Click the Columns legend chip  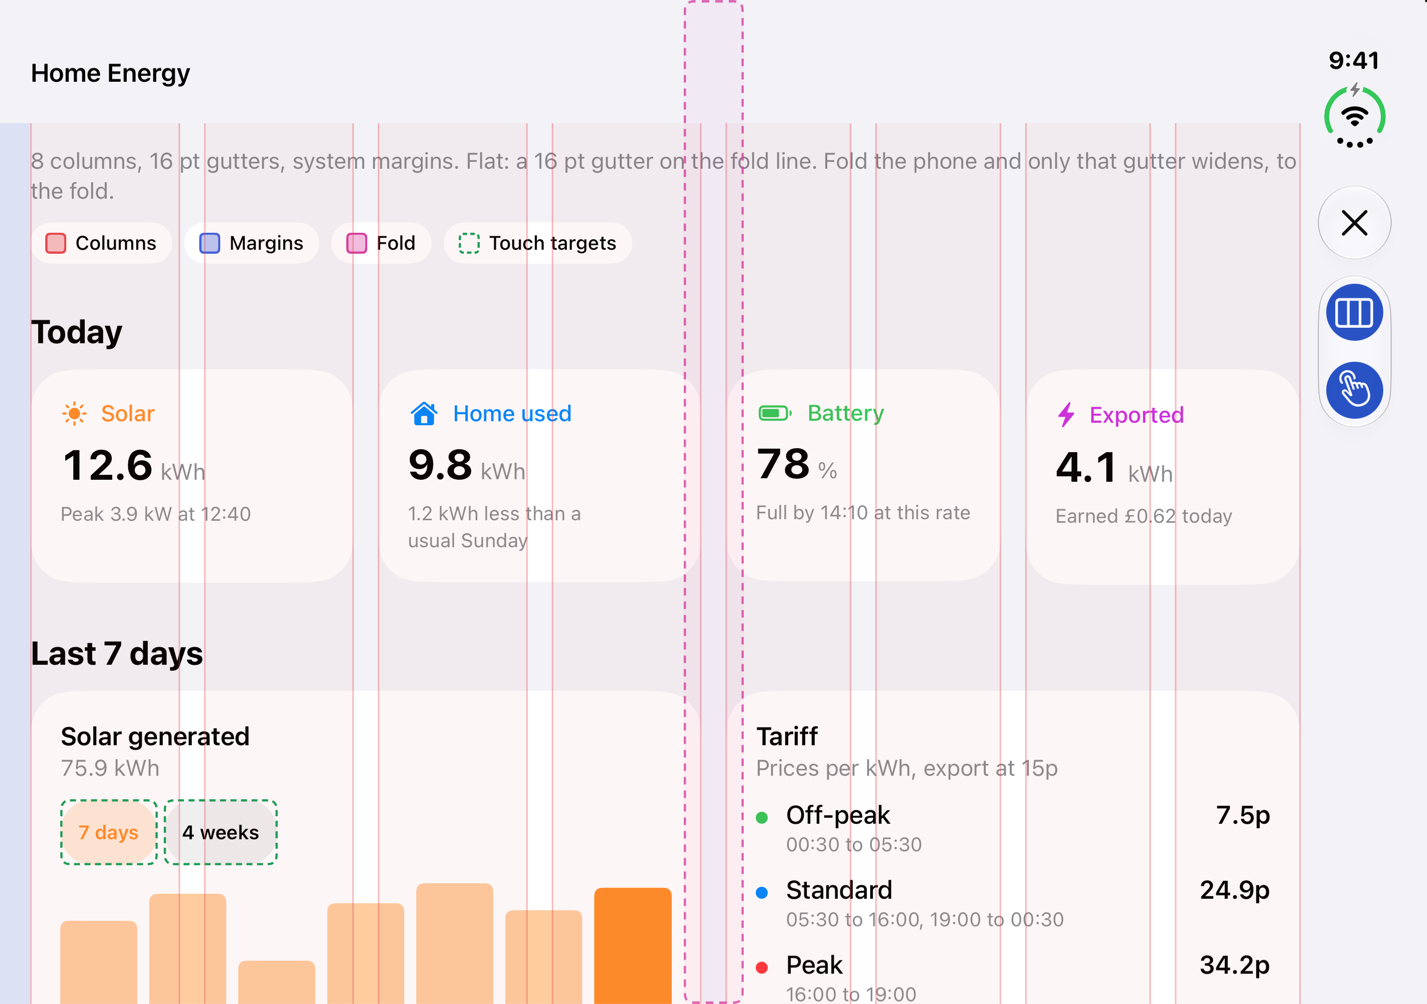click(x=101, y=243)
